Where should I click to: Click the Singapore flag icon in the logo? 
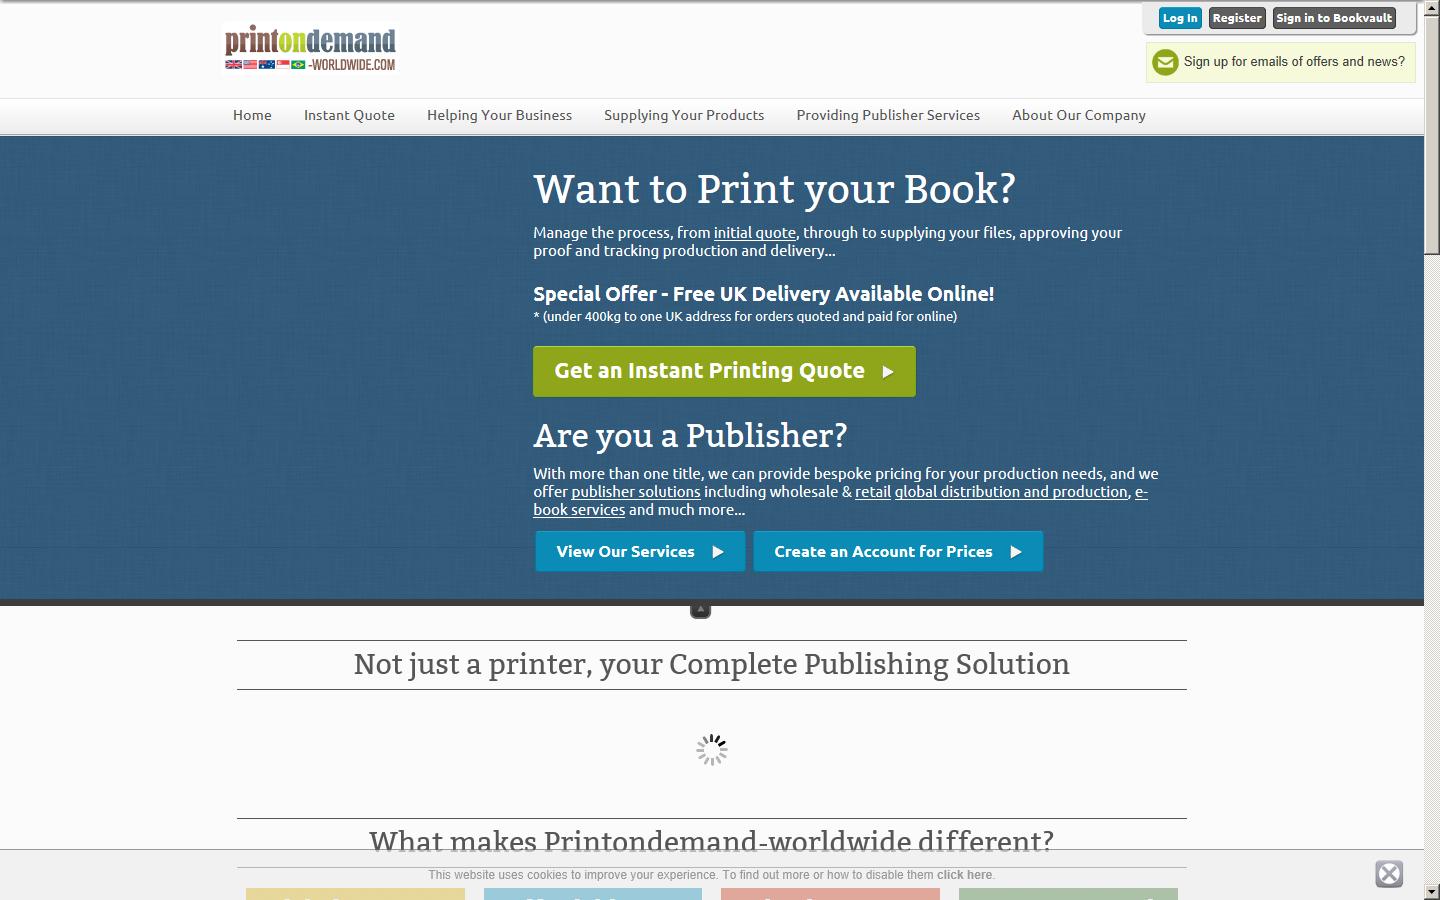pyautogui.click(x=283, y=65)
